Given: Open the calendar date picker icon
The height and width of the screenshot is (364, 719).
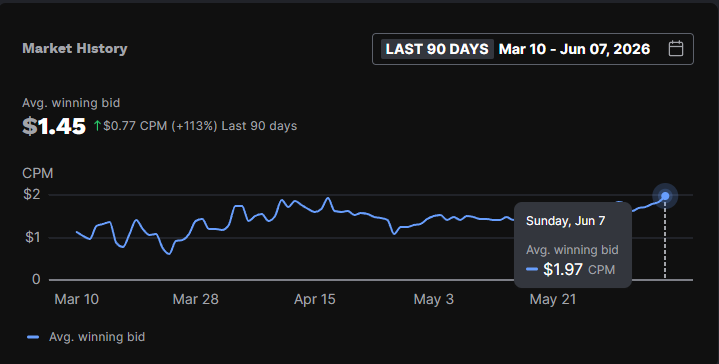Looking at the screenshot, I should click(x=675, y=49).
